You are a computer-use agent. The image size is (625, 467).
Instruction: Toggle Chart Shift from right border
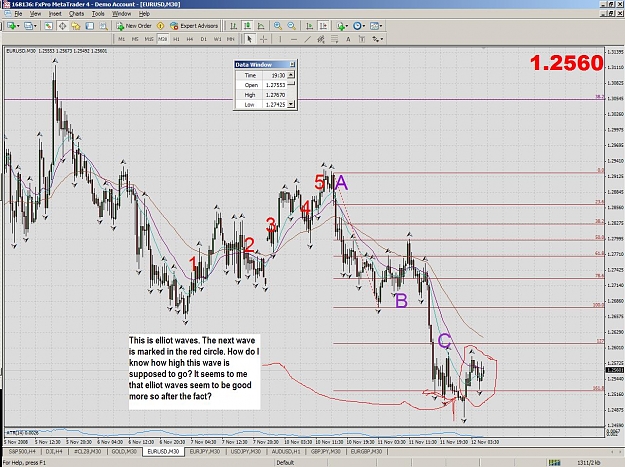pos(323,26)
